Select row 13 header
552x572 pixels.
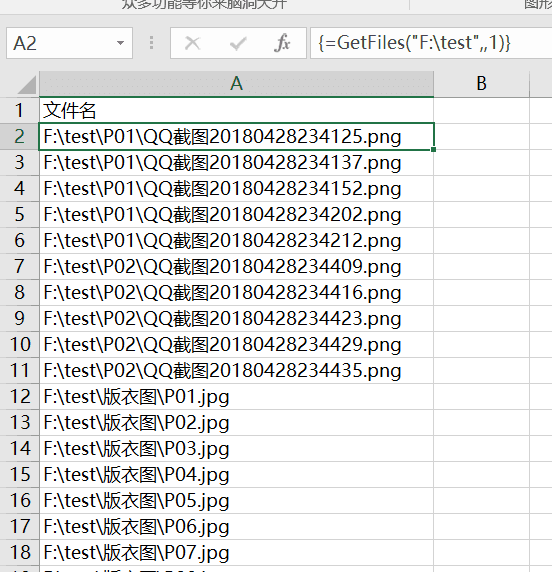pos(20,422)
